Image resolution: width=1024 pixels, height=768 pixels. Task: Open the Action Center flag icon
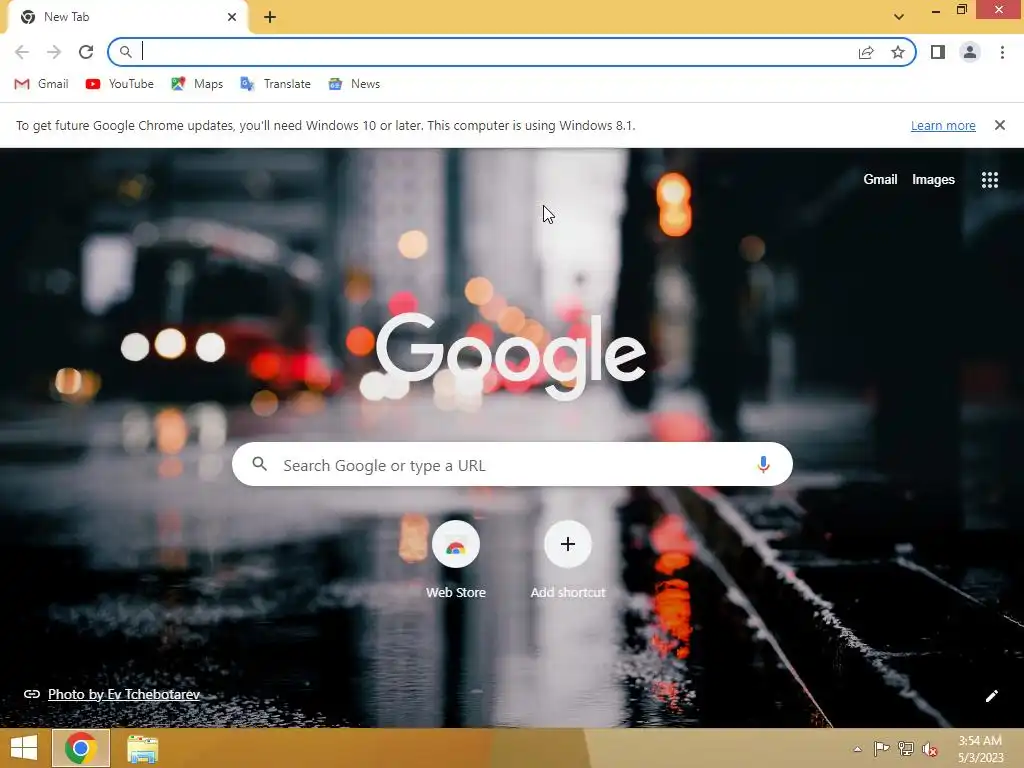pyautogui.click(x=881, y=749)
